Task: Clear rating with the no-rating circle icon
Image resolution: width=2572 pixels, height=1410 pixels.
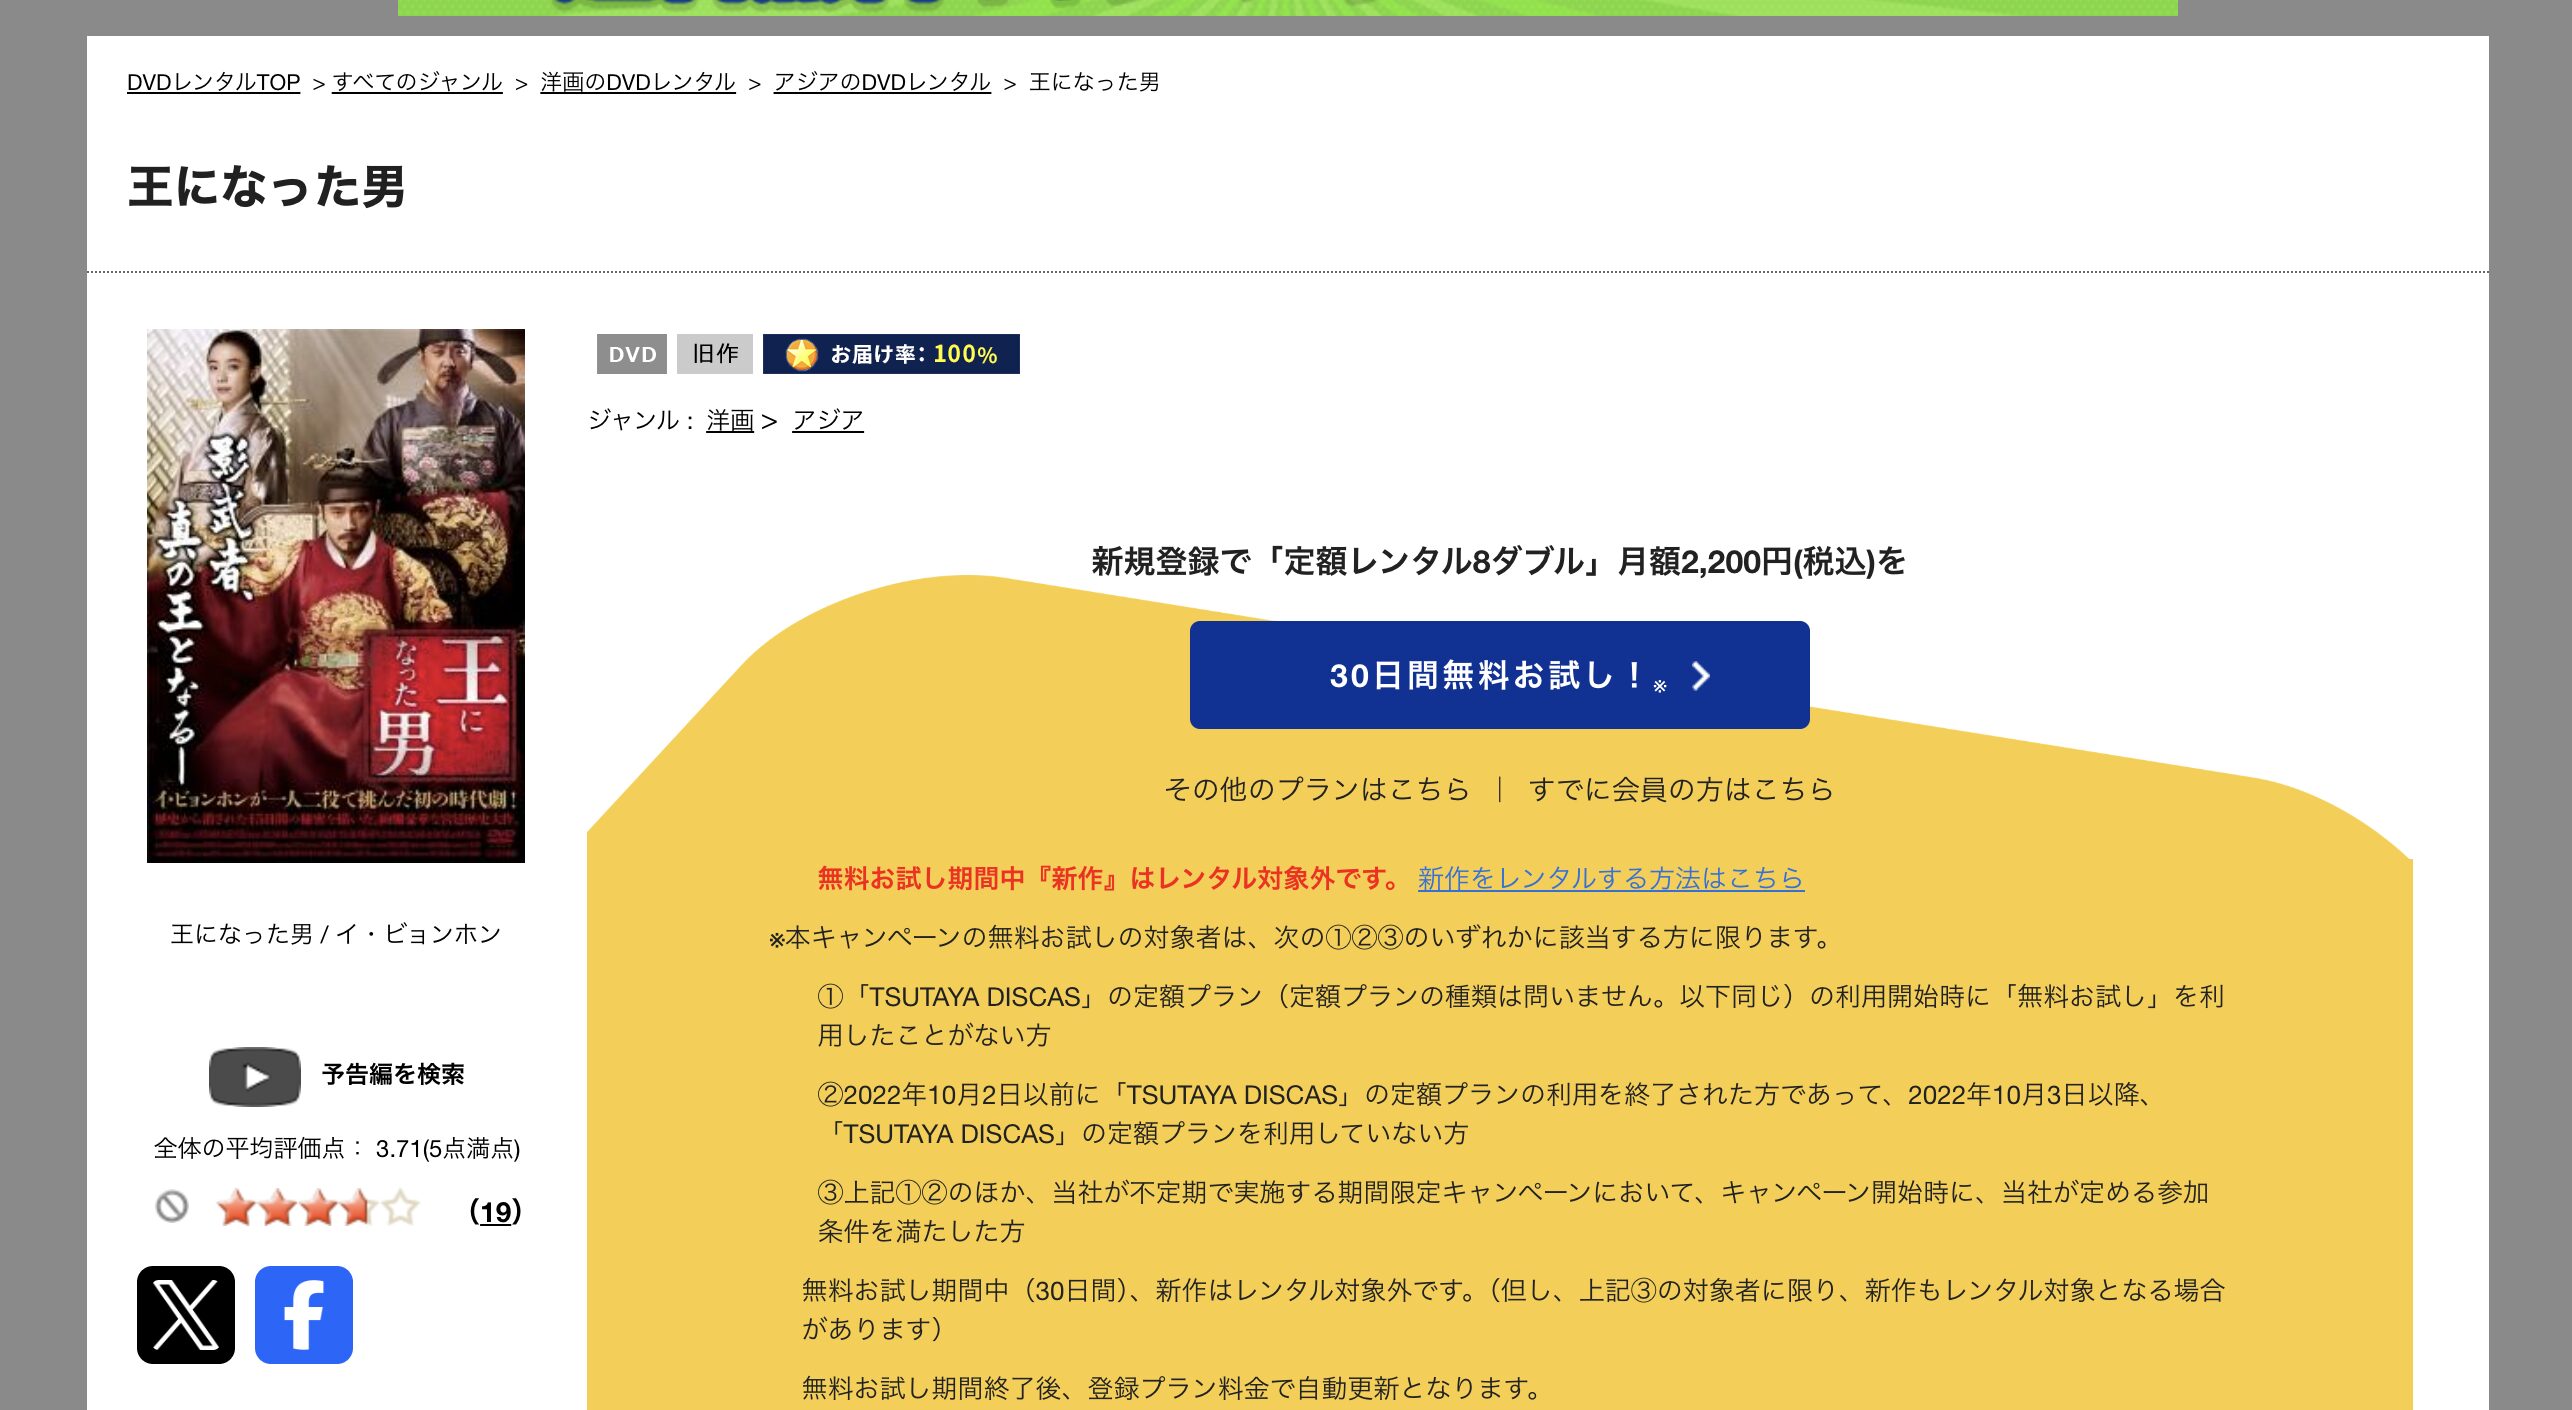Action: 172,1207
